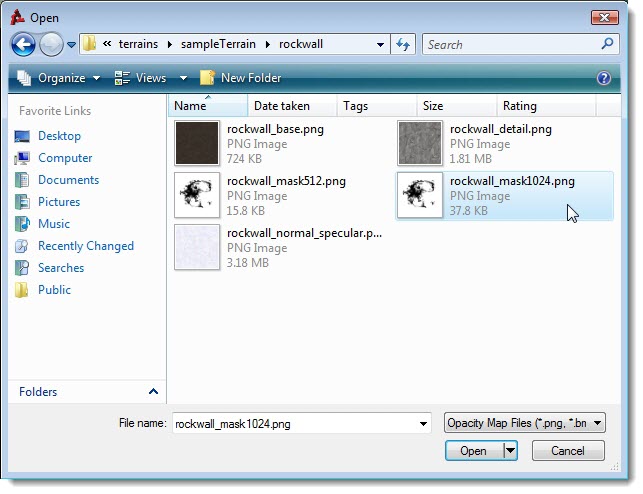The image size is (643, 494).
Task: Open the Views dropdown arrow
Action: [183, 78]
